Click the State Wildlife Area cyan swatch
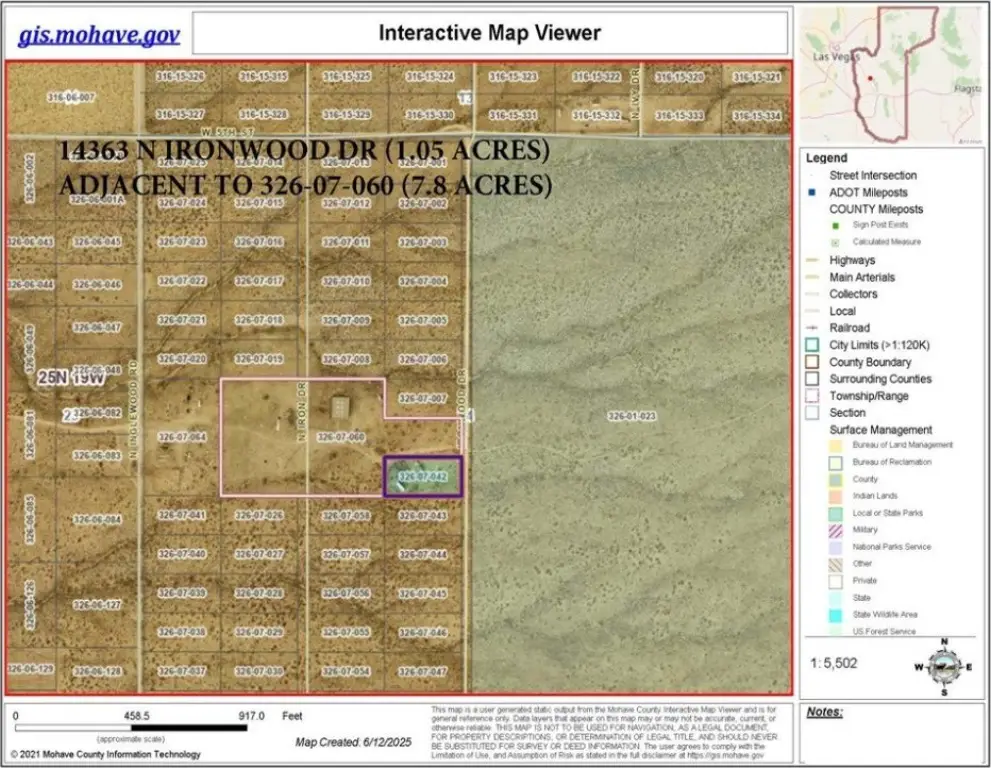 pos(836,614)
